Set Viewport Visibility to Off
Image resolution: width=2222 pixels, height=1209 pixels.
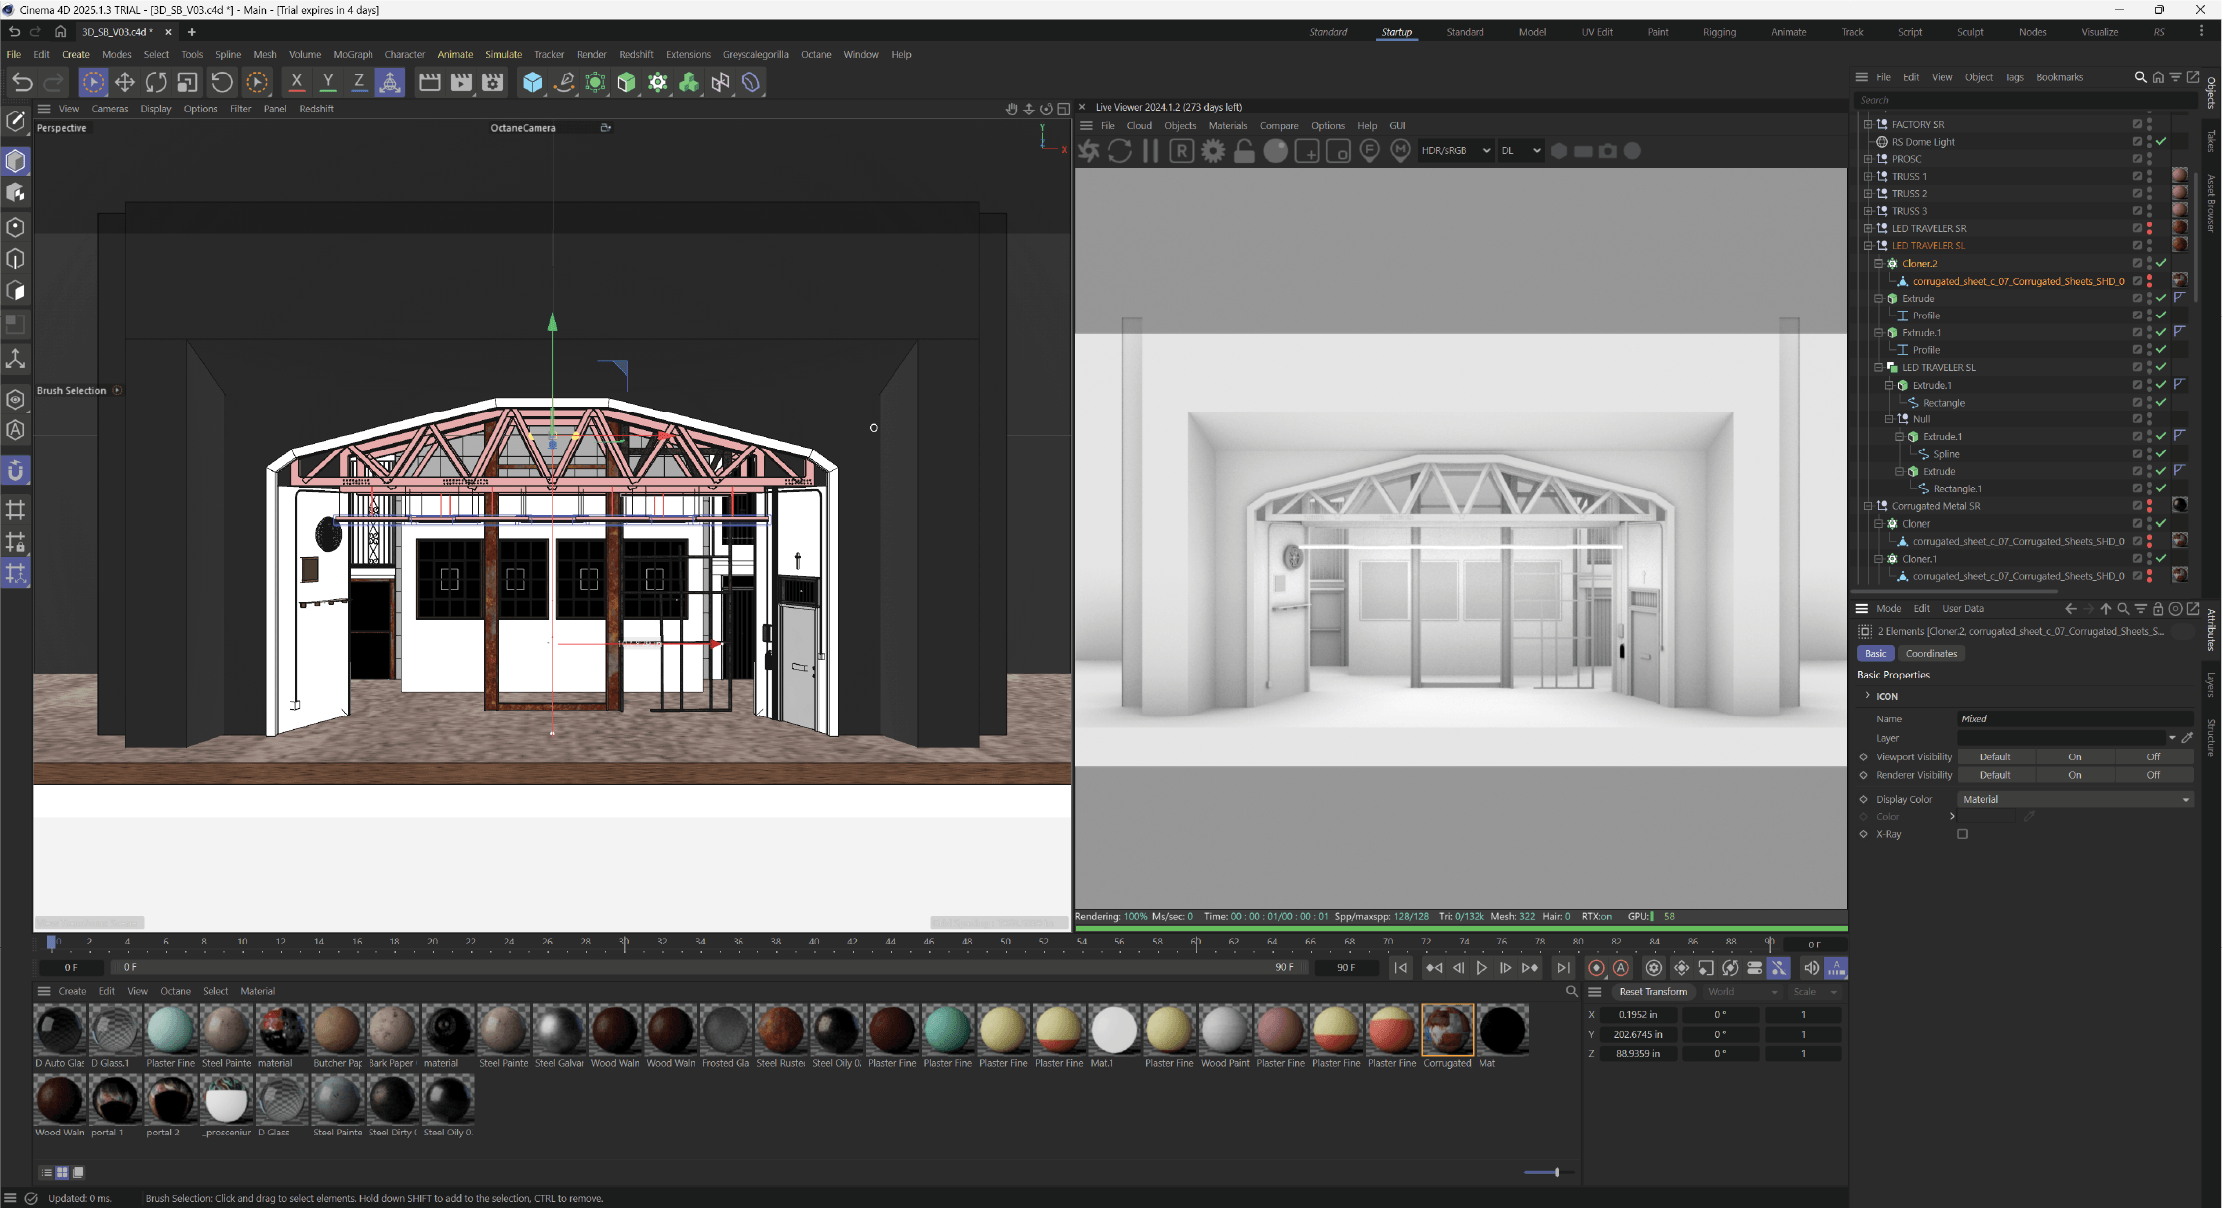click(2153, 757)
